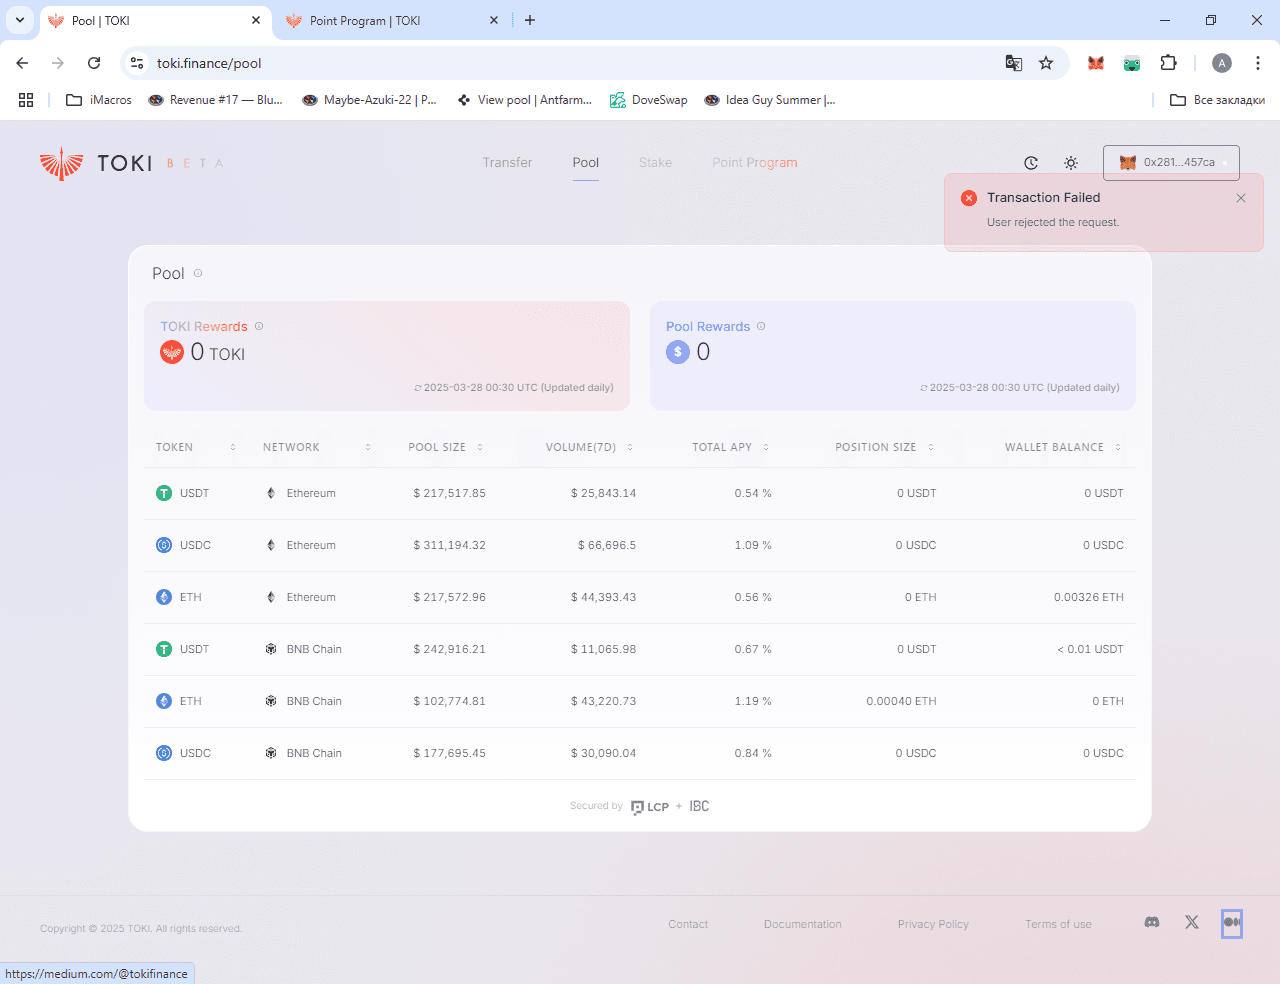Image resolution: width=1280 pixels, height=984 pixels.
Task: Bookmark this page with star icon
Action: [x=1046, y=63]
